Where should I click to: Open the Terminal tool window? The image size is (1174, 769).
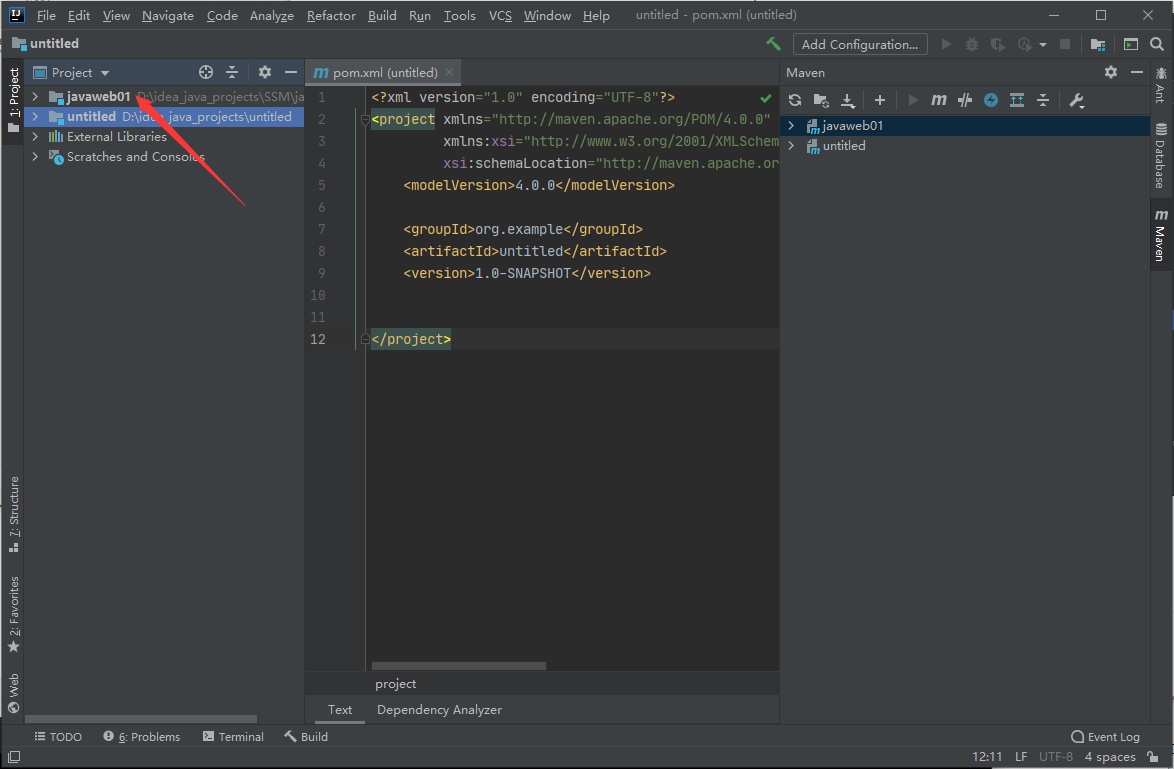coord(233,737)
